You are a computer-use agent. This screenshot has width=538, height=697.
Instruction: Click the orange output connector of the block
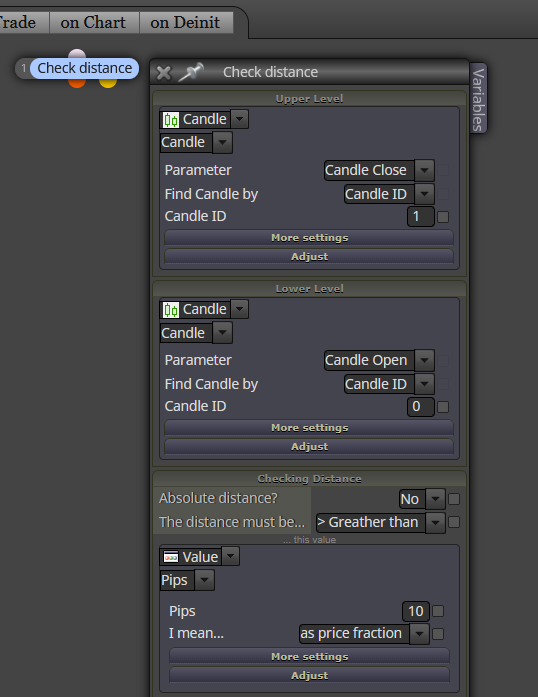77,83
